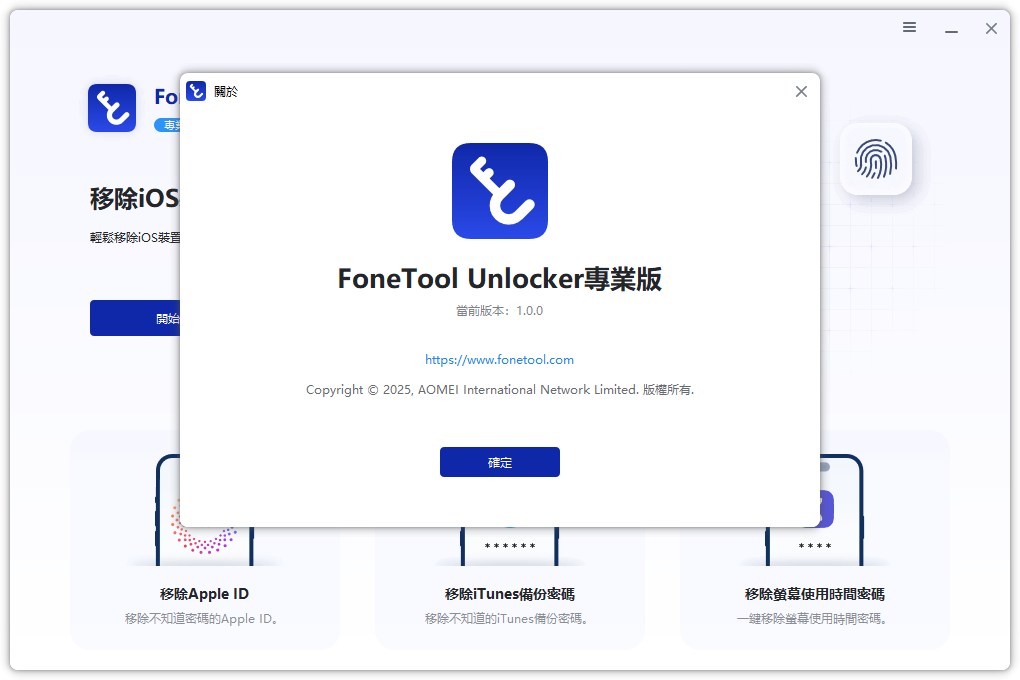Close the 關於 dialog with X
This screenshot has height=680, width=1020.
(801, 92)
